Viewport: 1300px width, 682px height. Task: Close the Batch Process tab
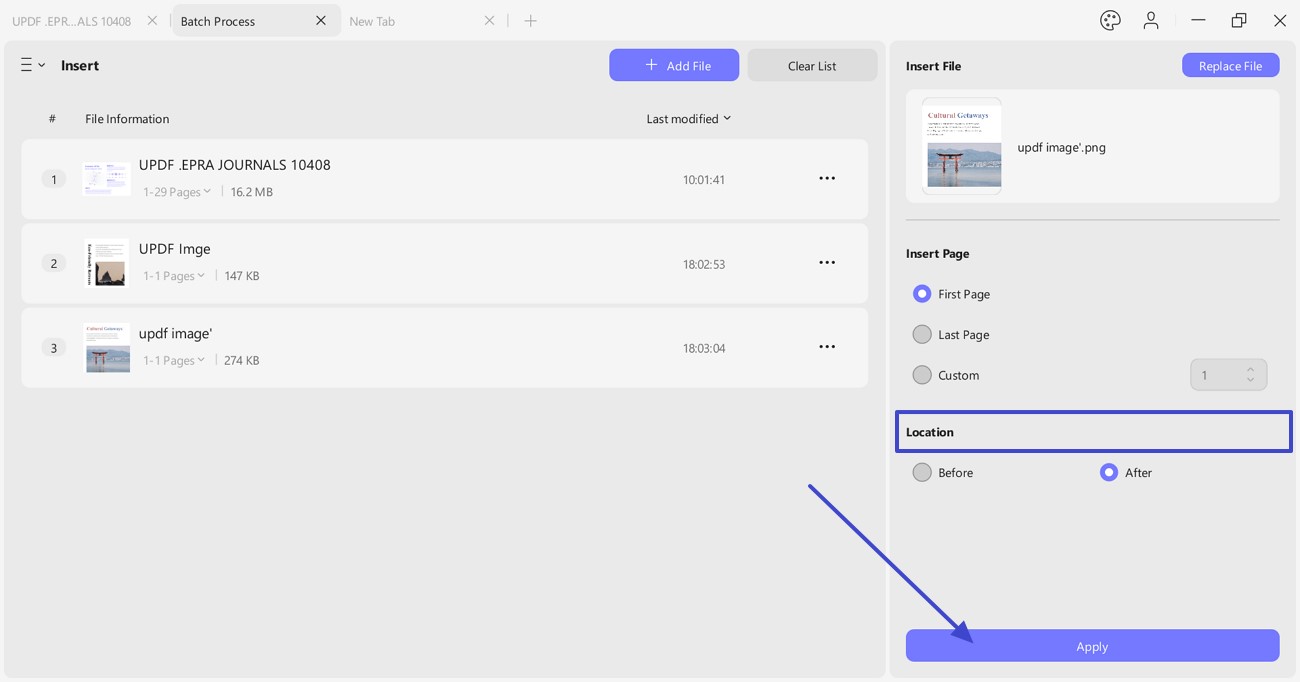tap(321, 21)
